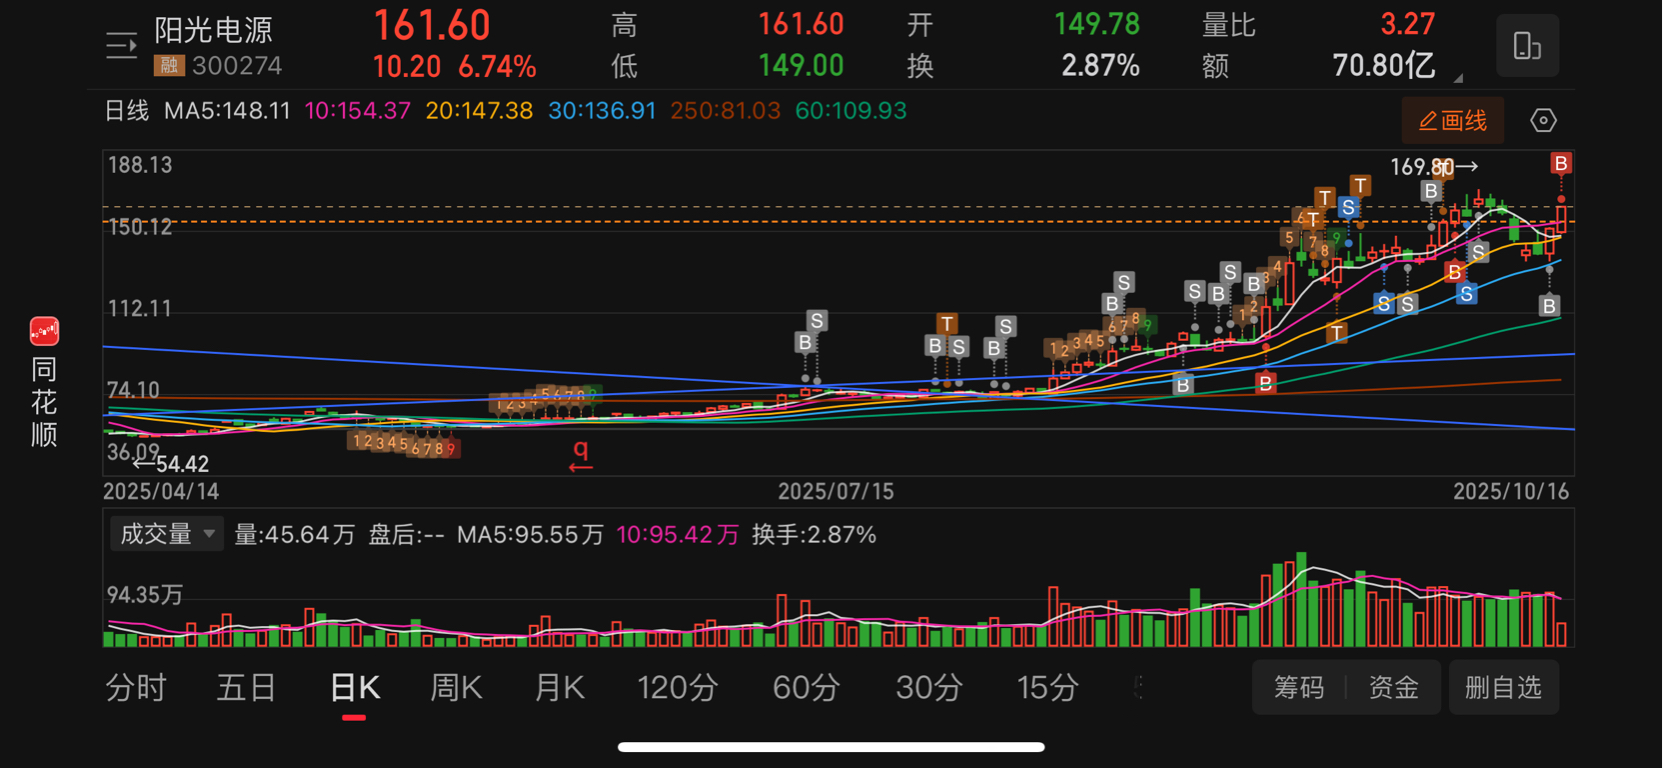
Task: Tap the opening price 149.78
Action: (1098, 24)
